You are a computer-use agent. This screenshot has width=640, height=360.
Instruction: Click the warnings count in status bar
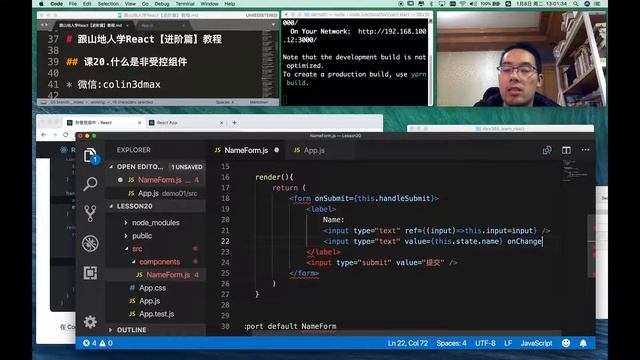[106, 343]
